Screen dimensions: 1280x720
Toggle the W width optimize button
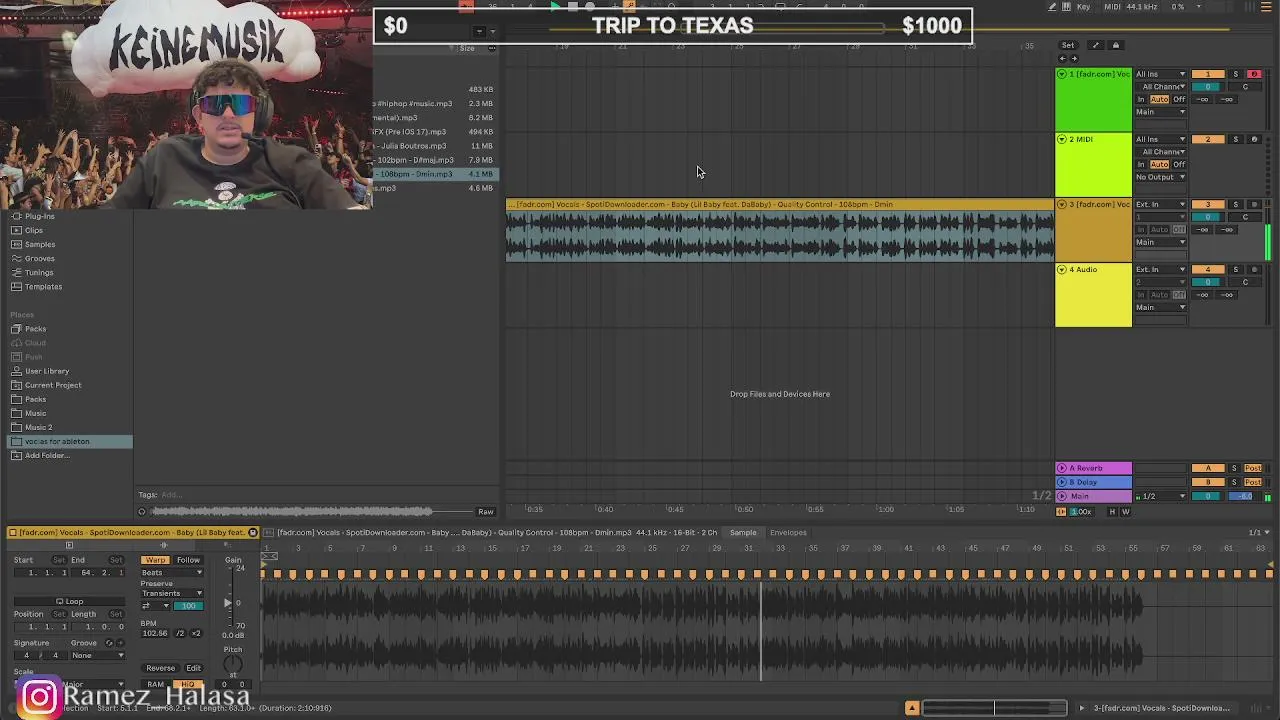(1125, 511)
